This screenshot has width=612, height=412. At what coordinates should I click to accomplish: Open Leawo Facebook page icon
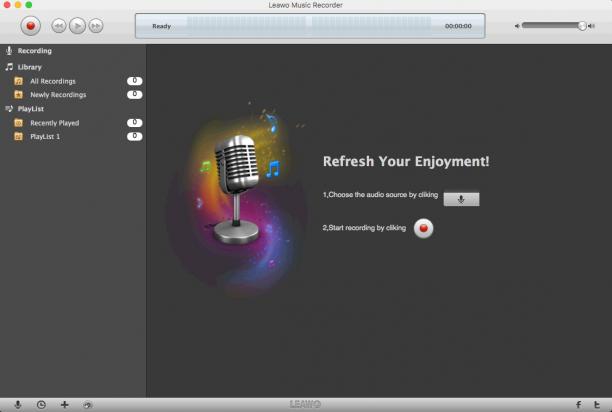[x=578, y=405]
